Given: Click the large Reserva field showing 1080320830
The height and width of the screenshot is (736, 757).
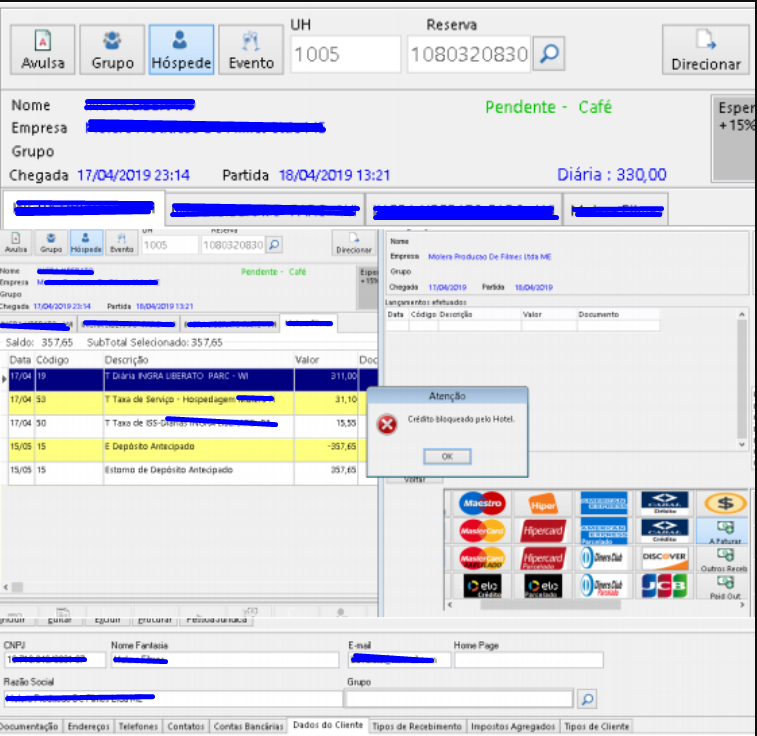Looking at the screenshot, I should tap(469, 54).
